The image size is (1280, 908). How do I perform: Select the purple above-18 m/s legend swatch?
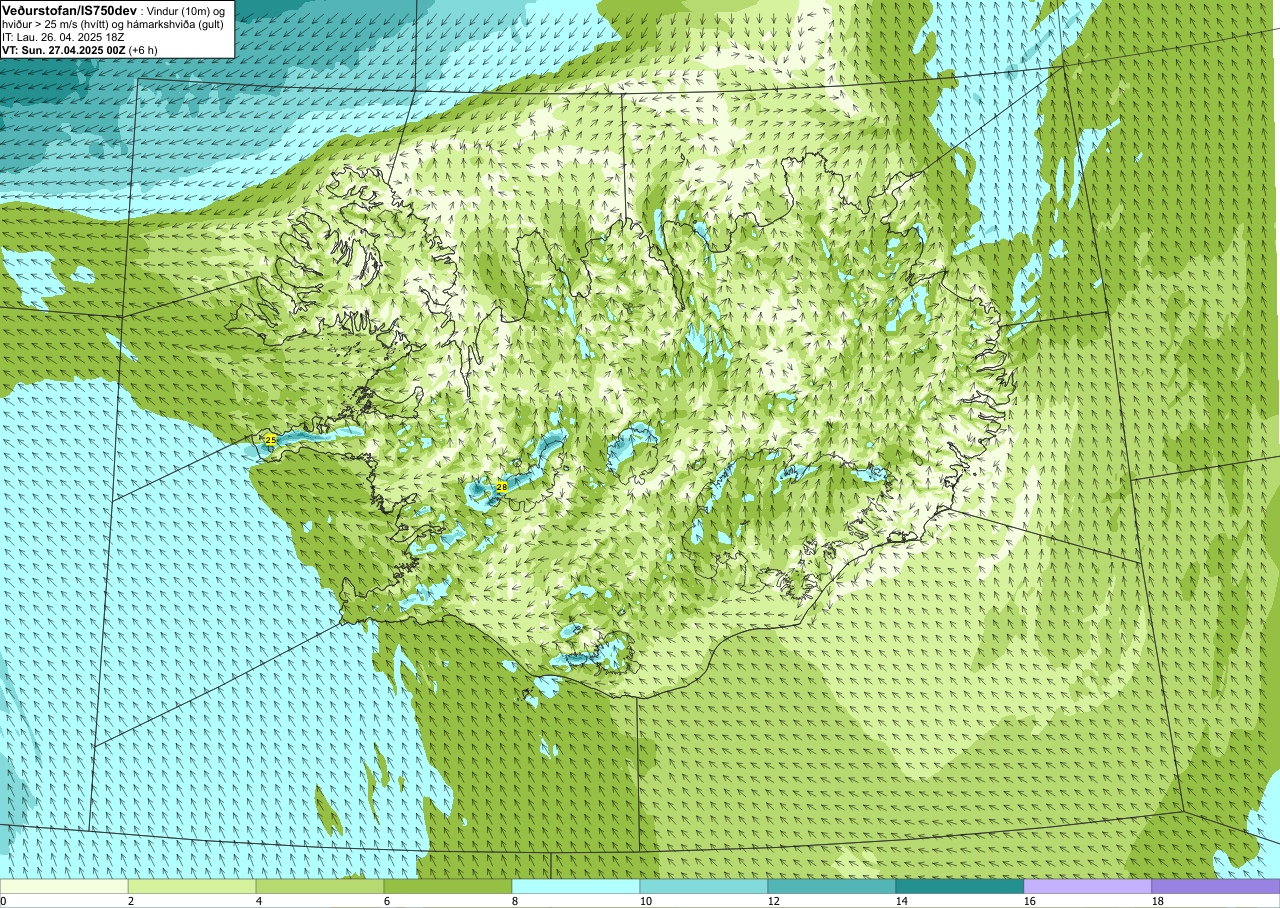[x=1216, y=886]
